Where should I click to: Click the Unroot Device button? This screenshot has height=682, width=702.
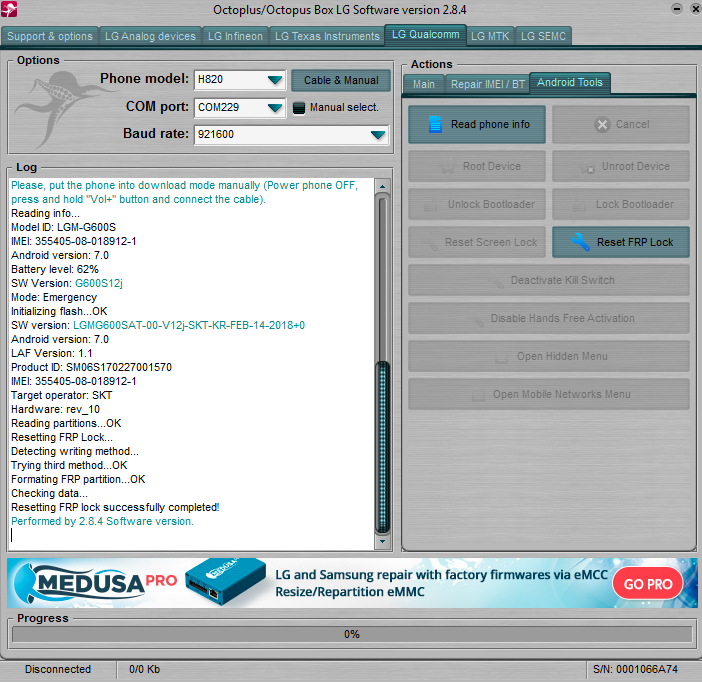coord(621,166)
